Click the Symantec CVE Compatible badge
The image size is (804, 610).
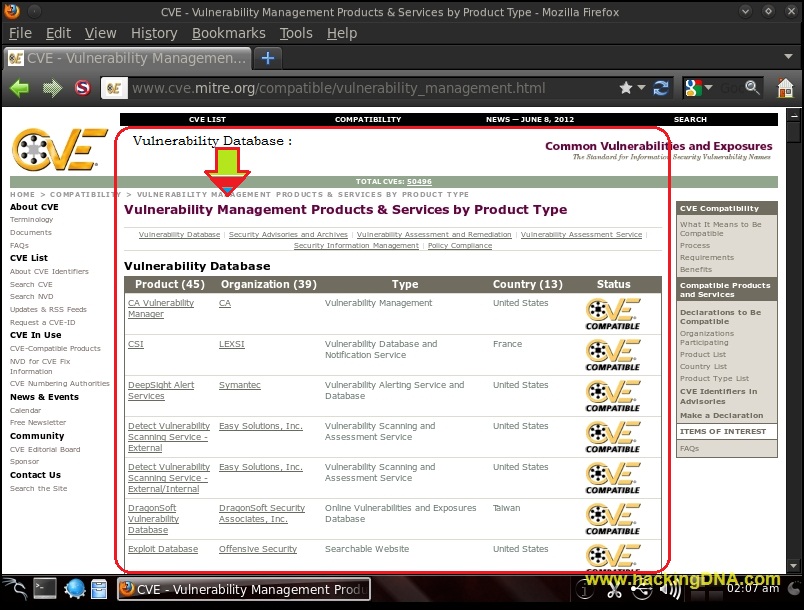coord(614,395)
